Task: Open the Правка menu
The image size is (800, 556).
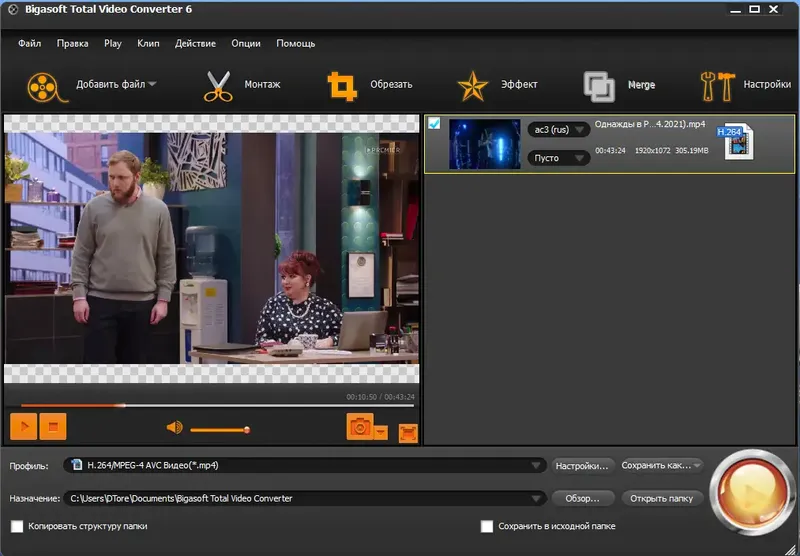Action: (72, 43)
